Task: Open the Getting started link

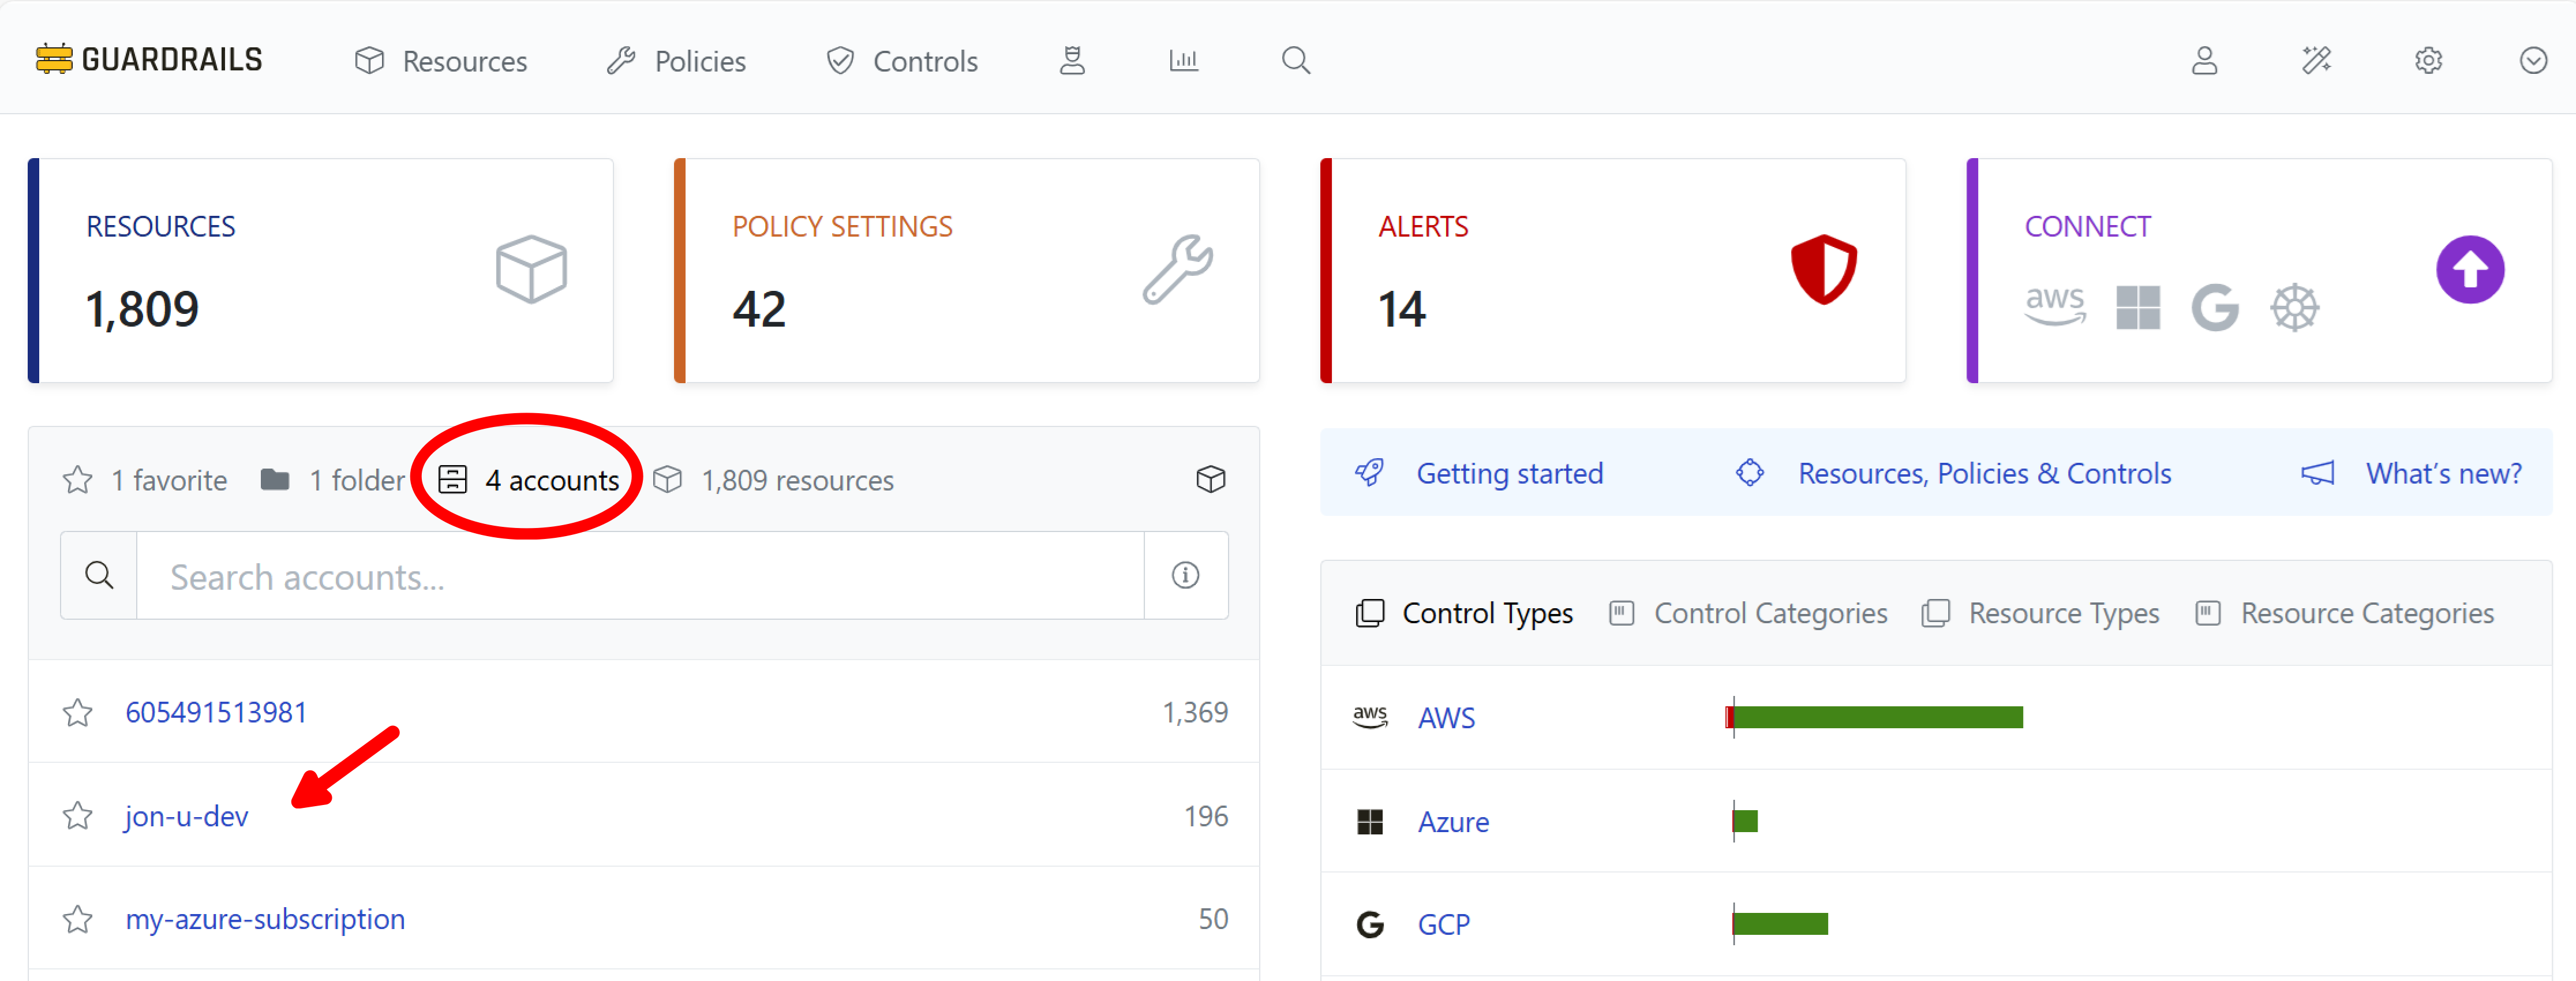Action: [x=1509, y=473]
